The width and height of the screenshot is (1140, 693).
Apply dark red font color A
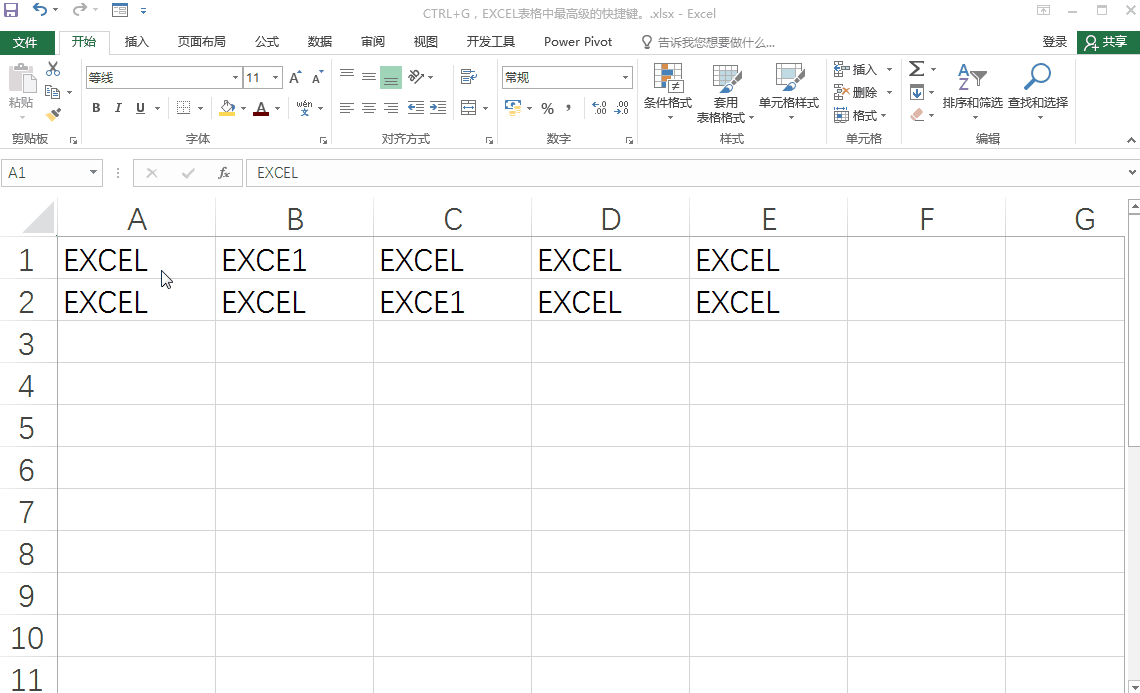262,108
